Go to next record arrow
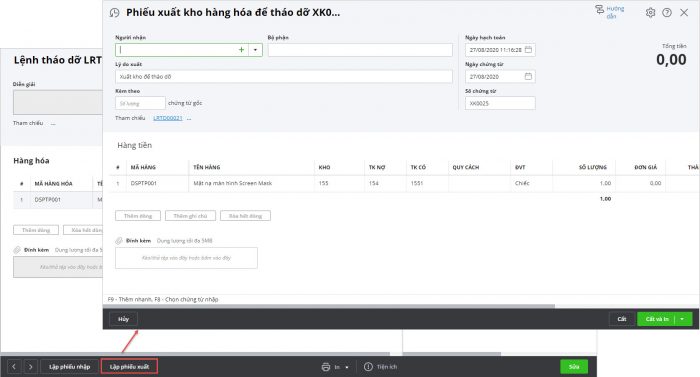 click(x=31, y=367)
